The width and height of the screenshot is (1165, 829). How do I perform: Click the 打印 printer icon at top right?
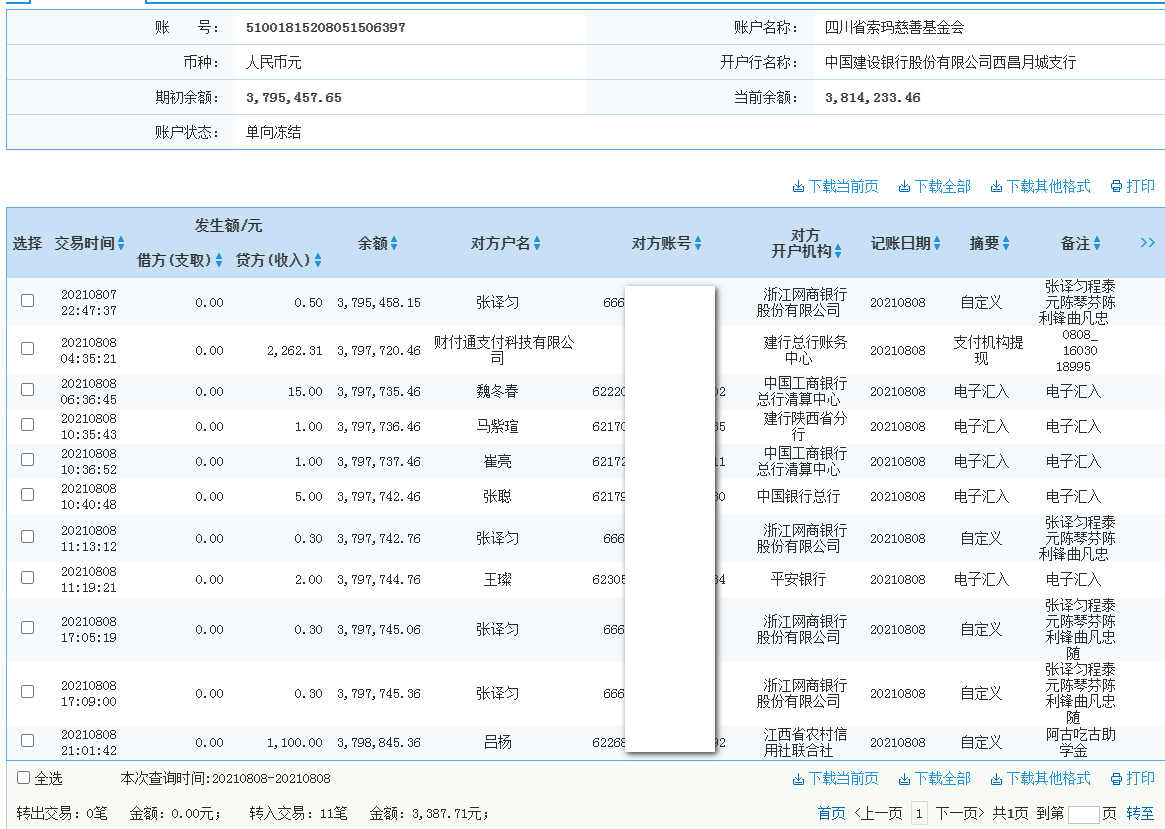1117,186
